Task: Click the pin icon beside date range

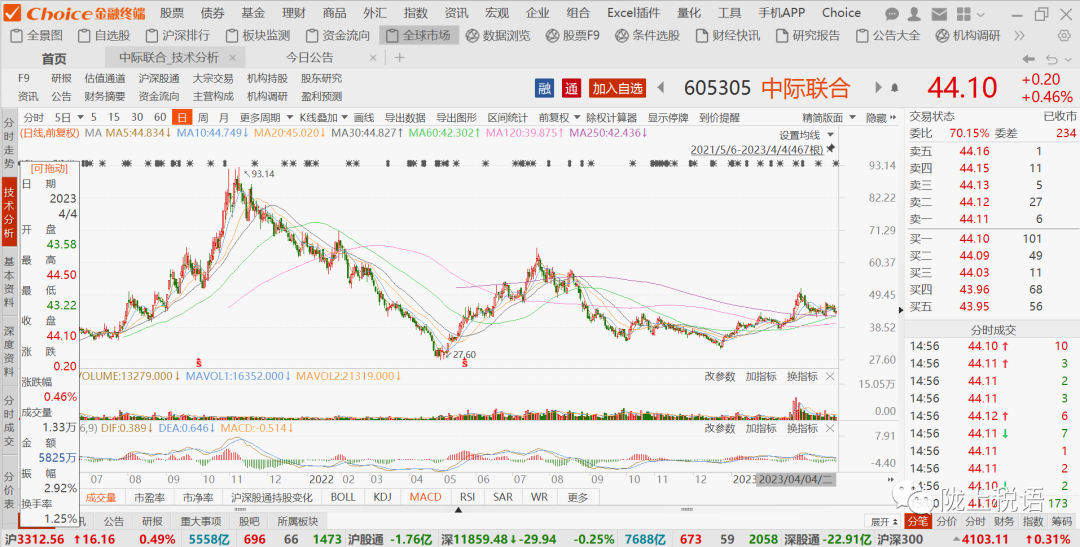Action: (831, 149)
